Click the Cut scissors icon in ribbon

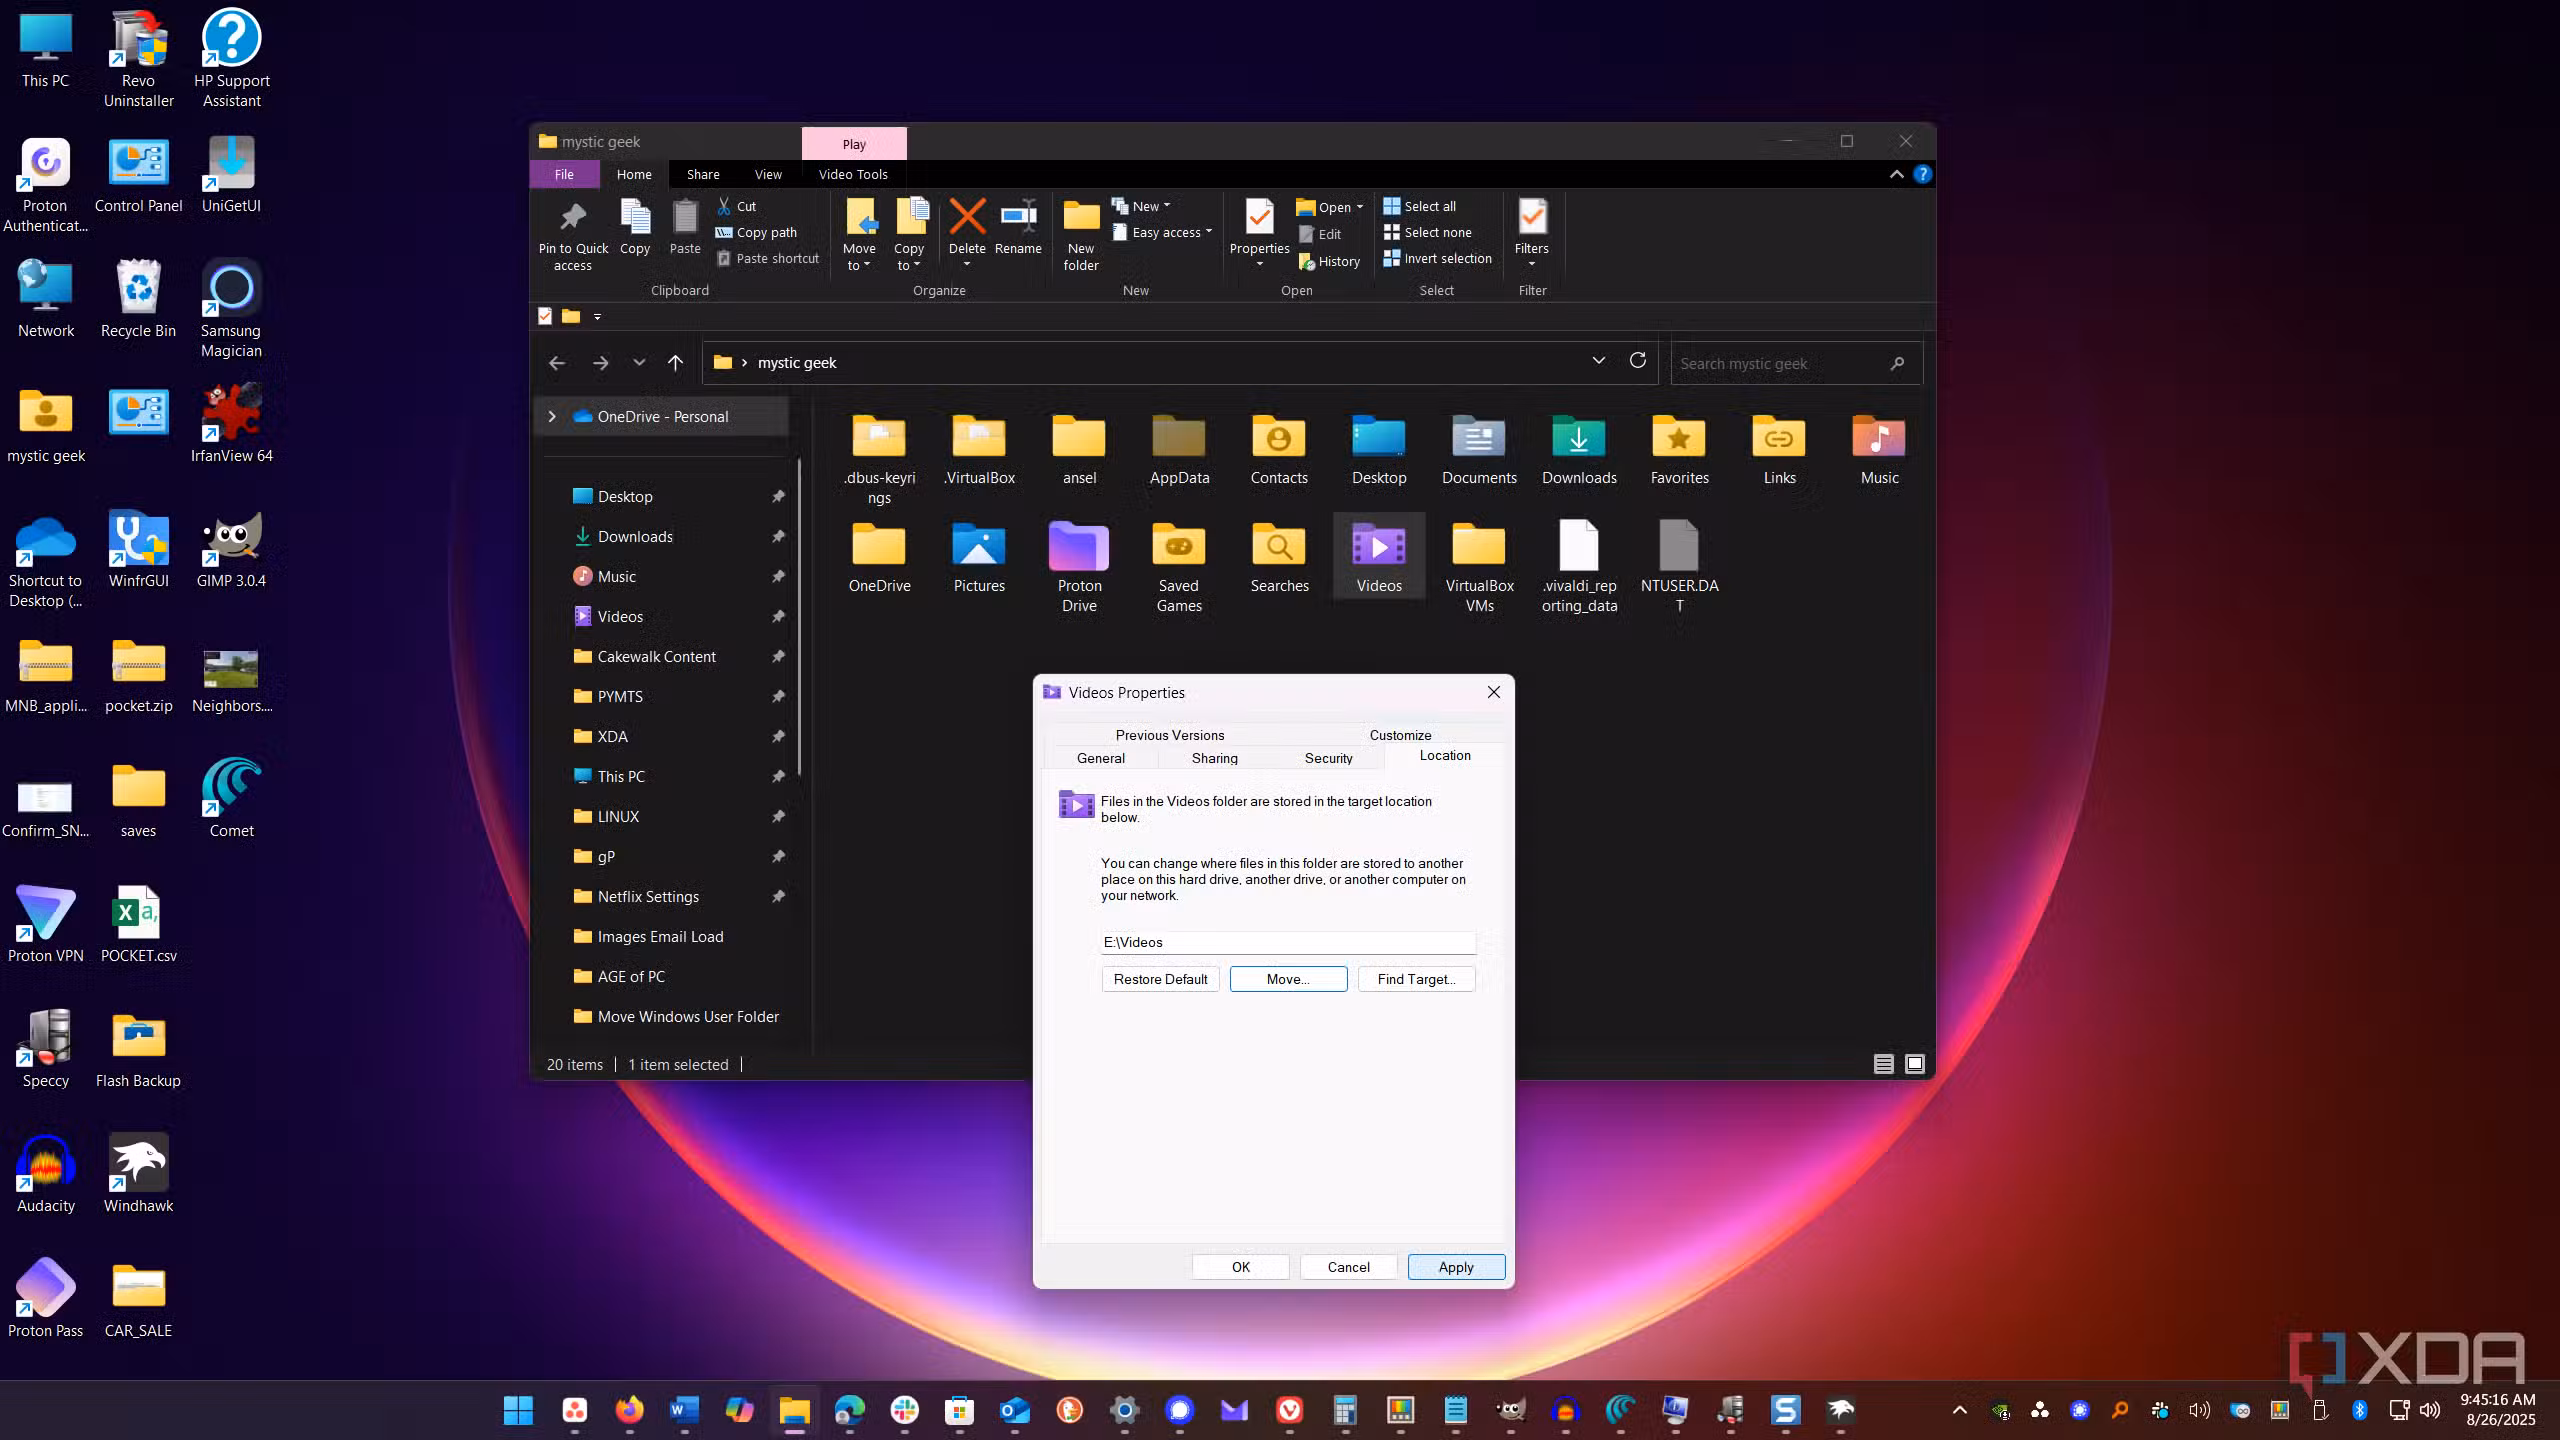click(724, 206)
